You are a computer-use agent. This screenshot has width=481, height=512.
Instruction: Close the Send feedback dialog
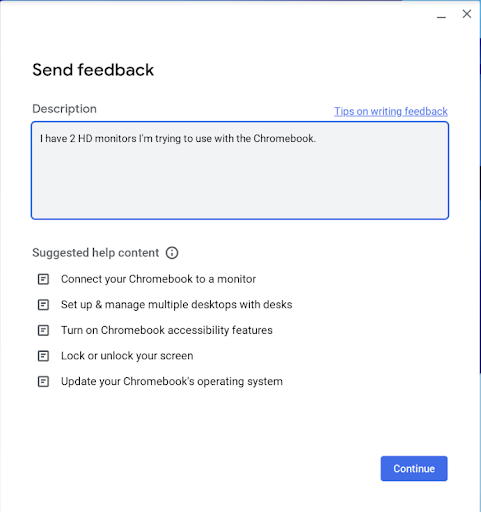[x=467, y=14]
